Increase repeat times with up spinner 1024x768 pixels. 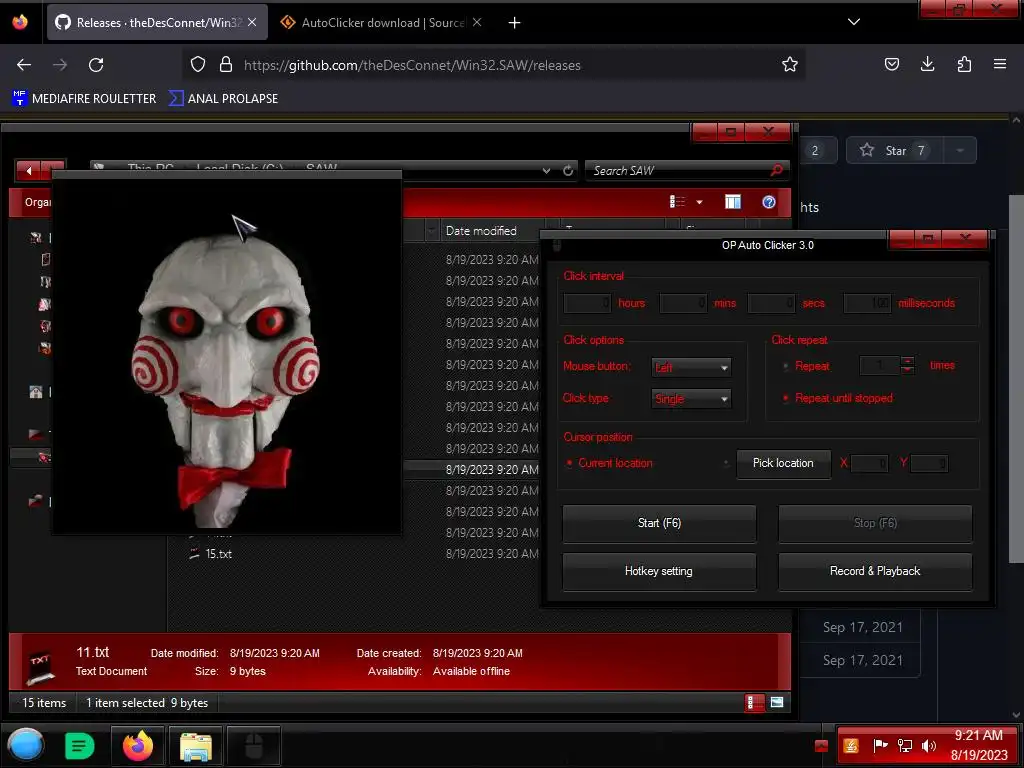click(x=907, y=360)
